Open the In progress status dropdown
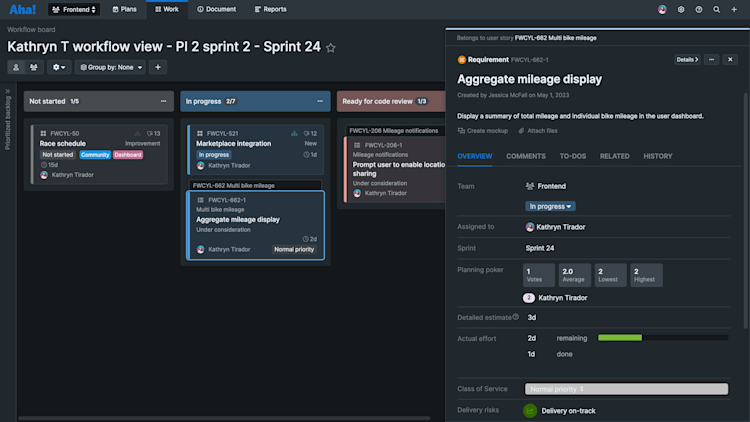 pyautogui.click(x=550, y=206)
